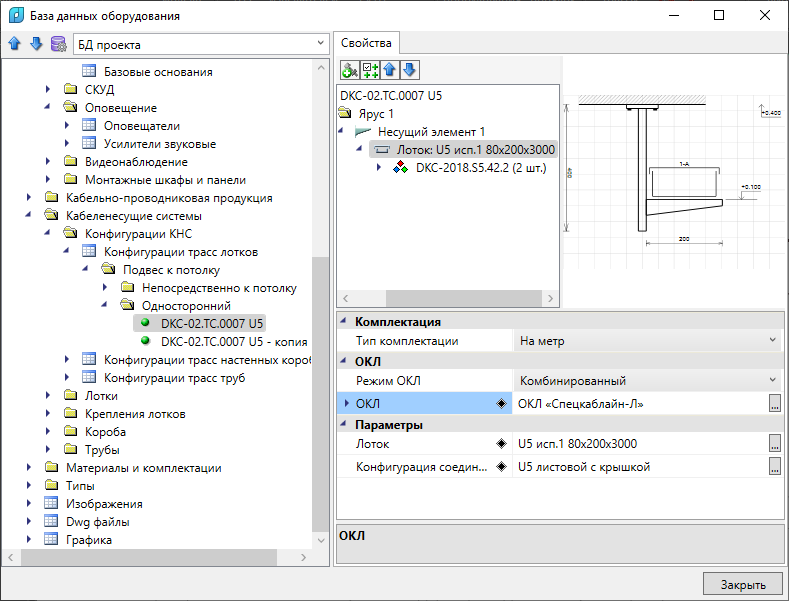This screenshot has width=789, height=601.
Task: Open browse button for U5 листовой с крышкой
Action: pos(774,466)
